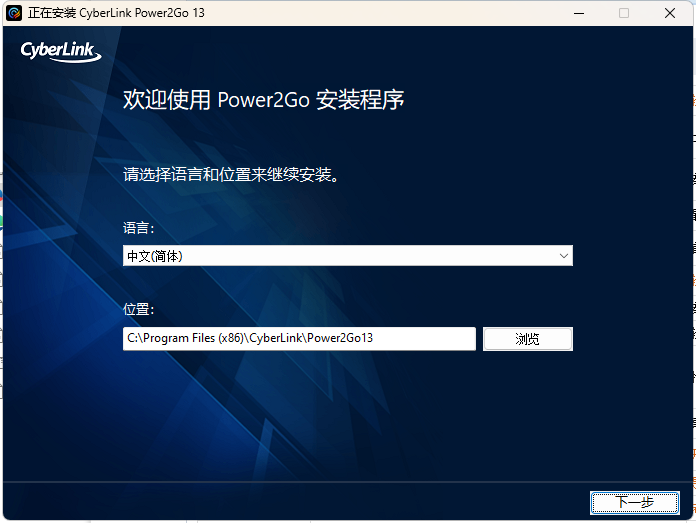Open the 语言 language dropdown
Image resolution: width=696 pixels, height=523 pixels.
point(347,256)
